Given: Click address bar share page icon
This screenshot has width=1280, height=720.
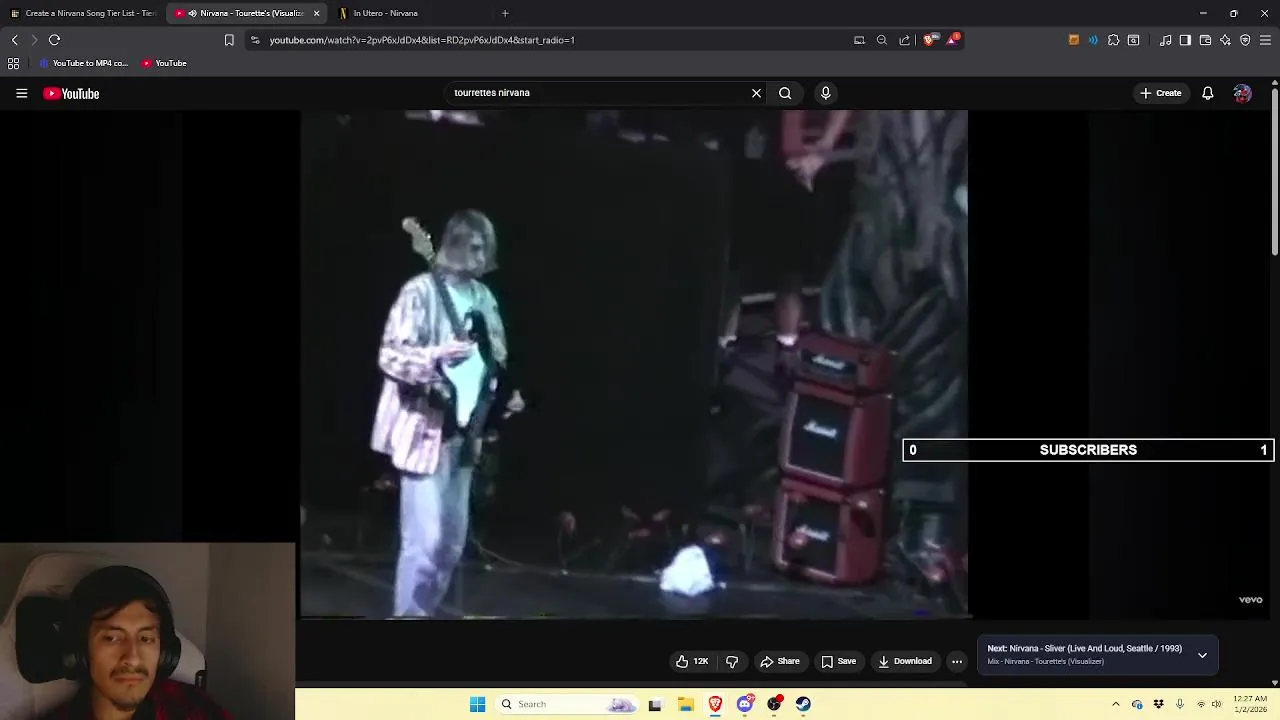Looking at the screenshot, I should 905,40.
